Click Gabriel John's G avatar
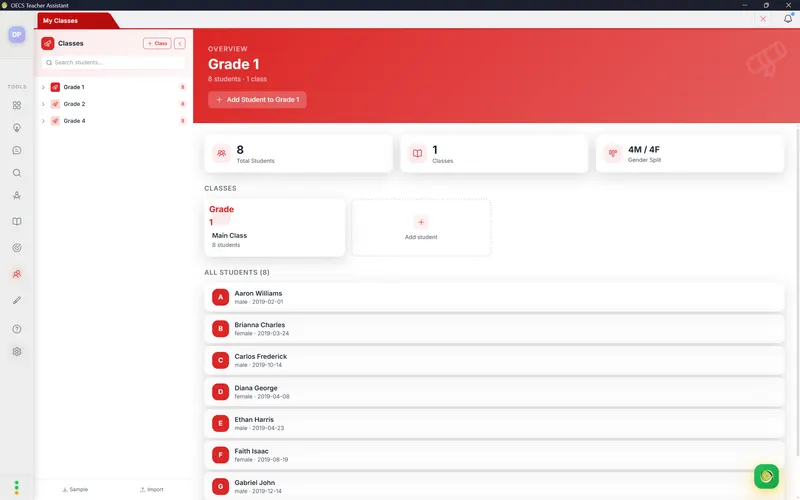Viewport: 800px width, 500px height. coord(220,486)
